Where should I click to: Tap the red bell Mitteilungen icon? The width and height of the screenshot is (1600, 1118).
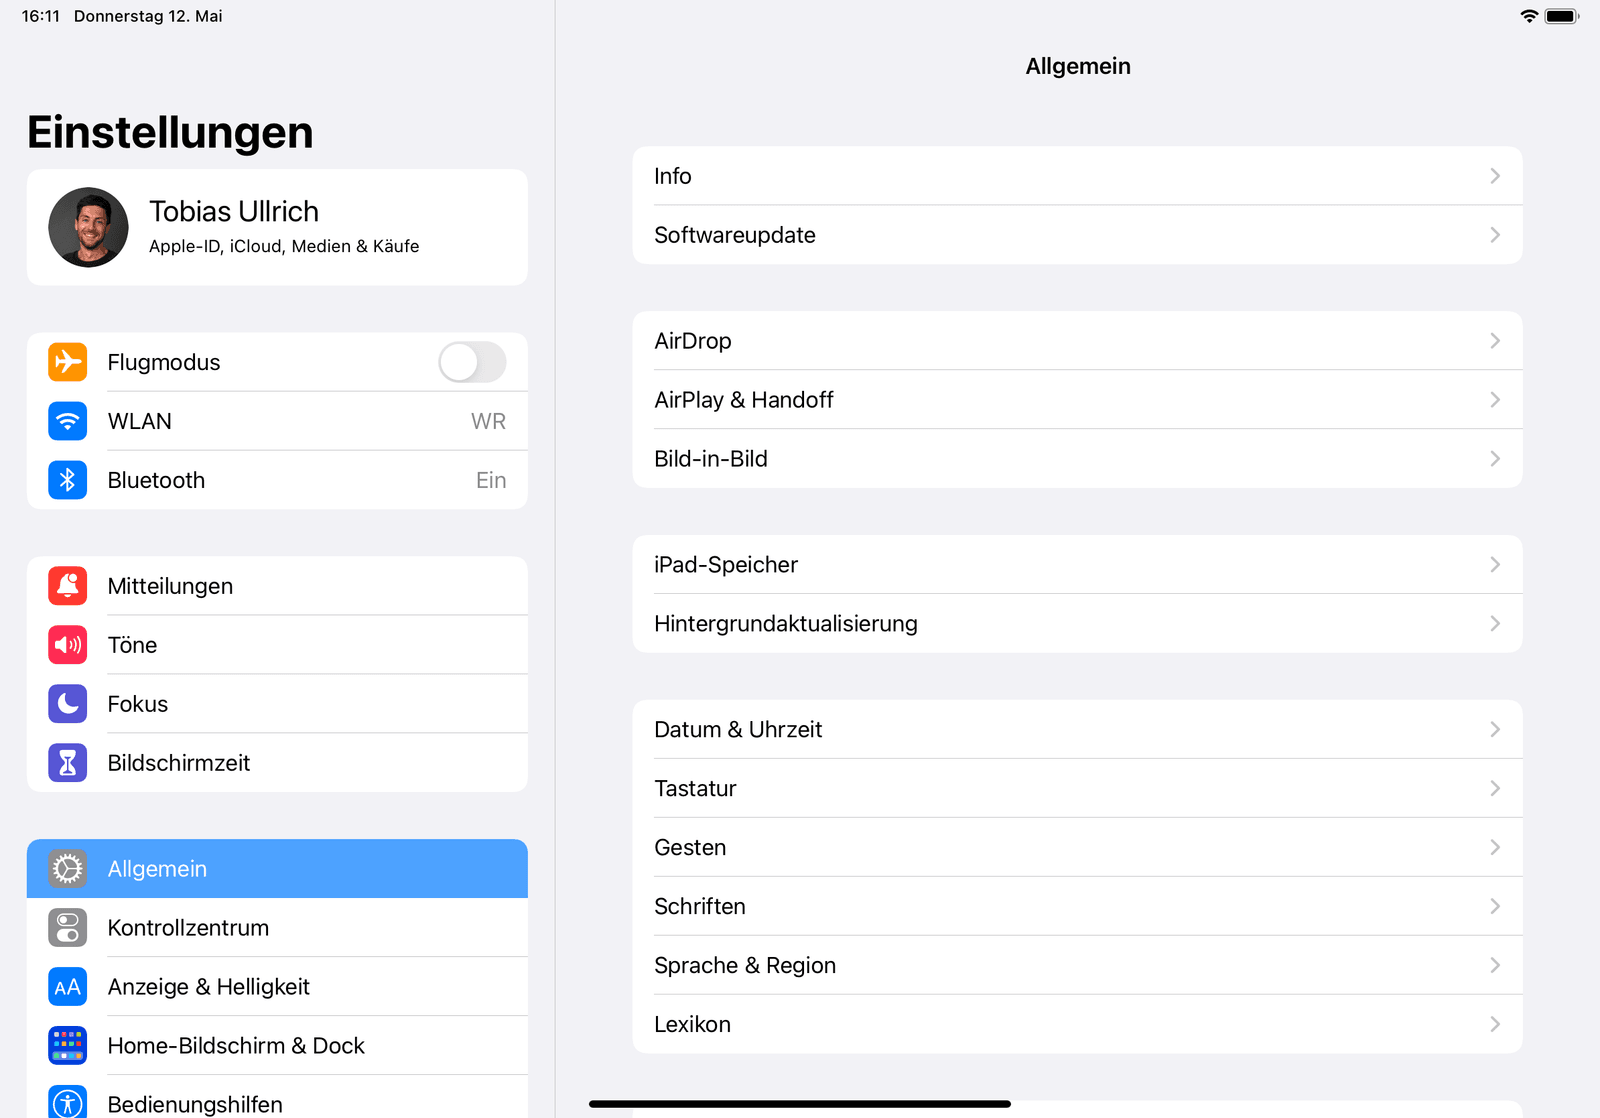point(67,586)
